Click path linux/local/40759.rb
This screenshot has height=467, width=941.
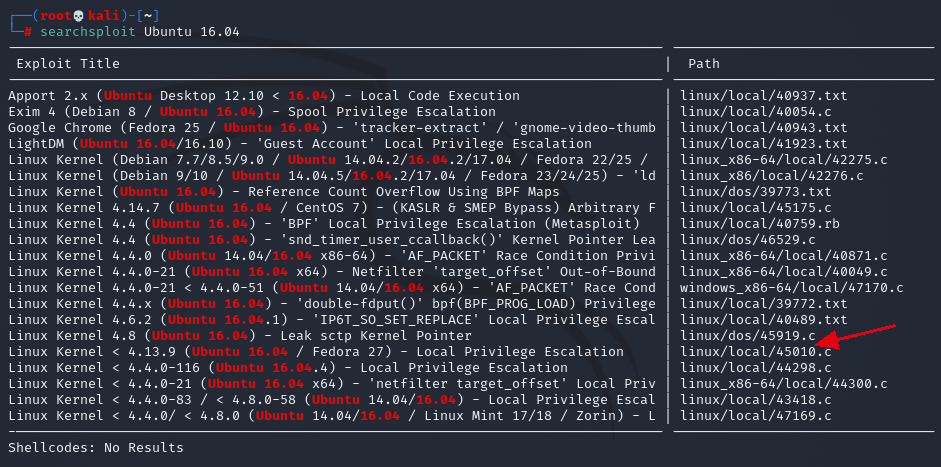coord(759,224)
